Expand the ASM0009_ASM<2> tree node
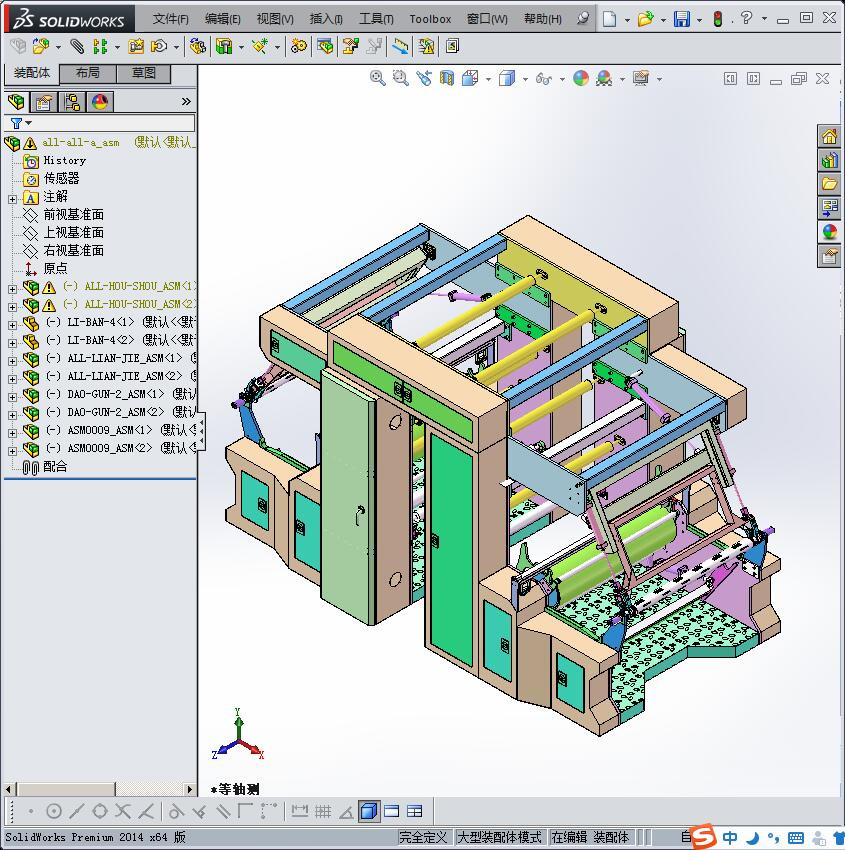The width and height of the screenshot is (845, 850). click(12, 451)
